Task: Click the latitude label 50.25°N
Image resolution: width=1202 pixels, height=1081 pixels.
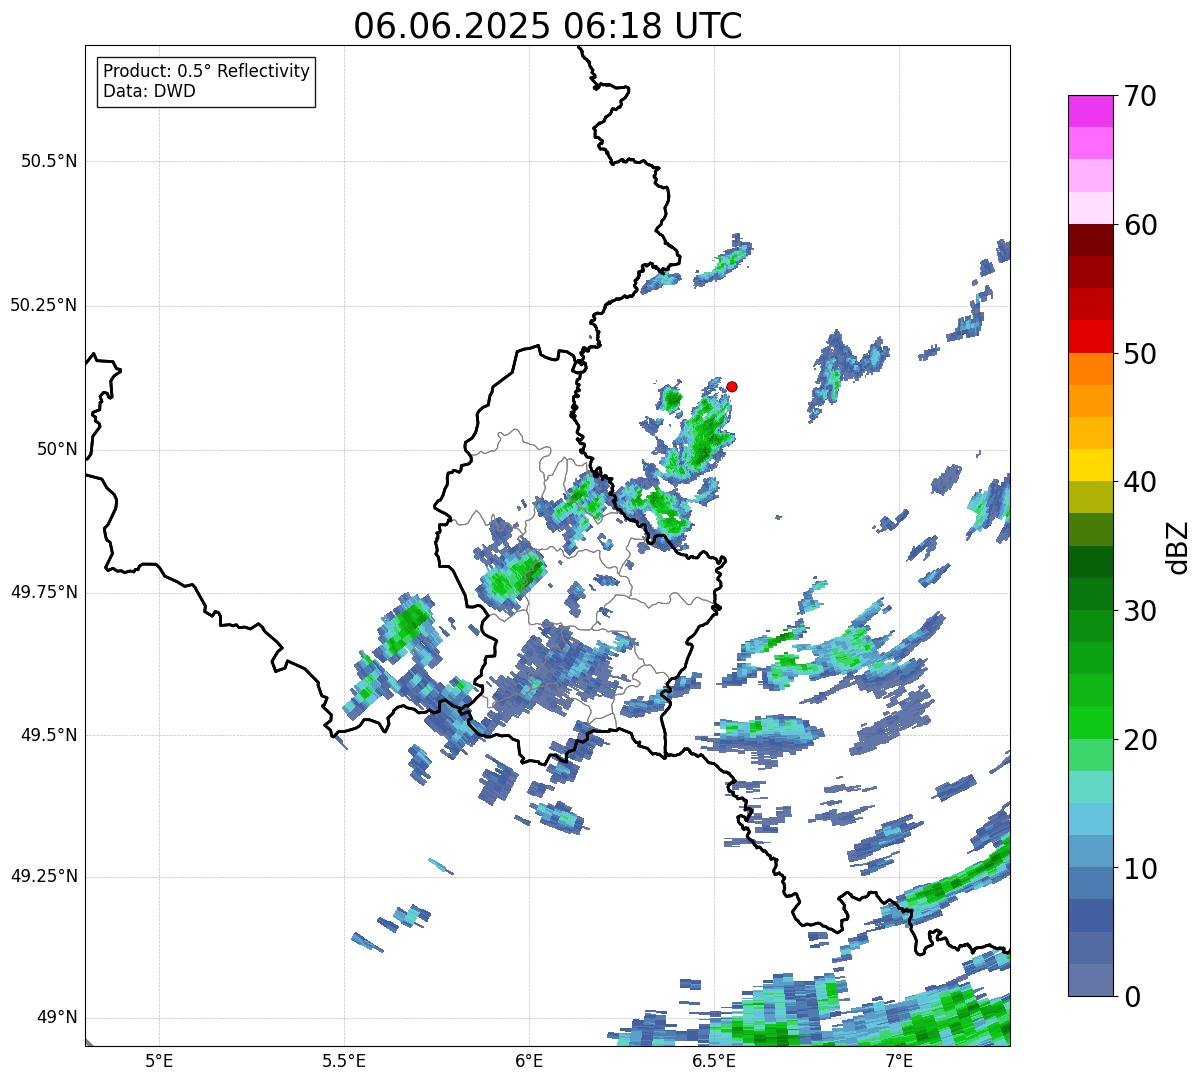Action: tap(44, 305)
